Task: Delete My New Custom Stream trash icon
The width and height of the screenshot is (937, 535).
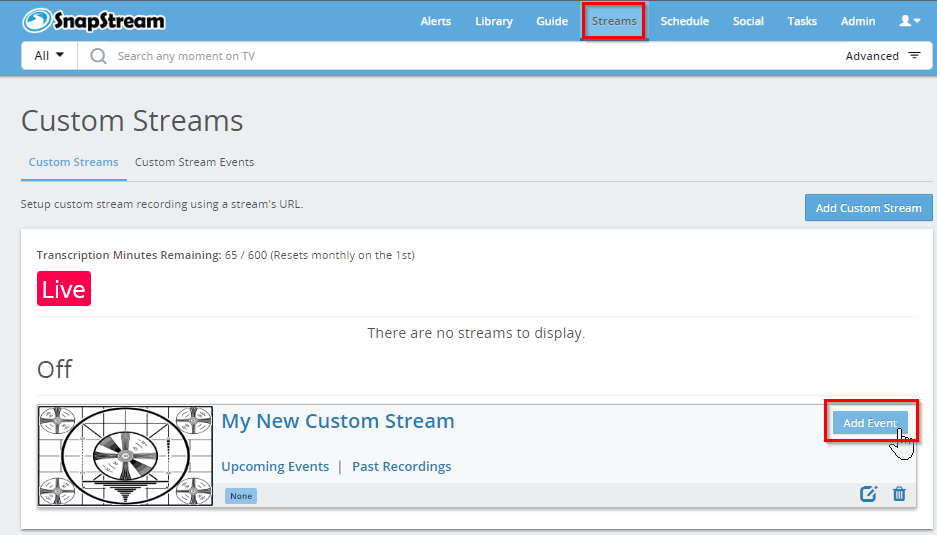Action: (x=899, y=494)
